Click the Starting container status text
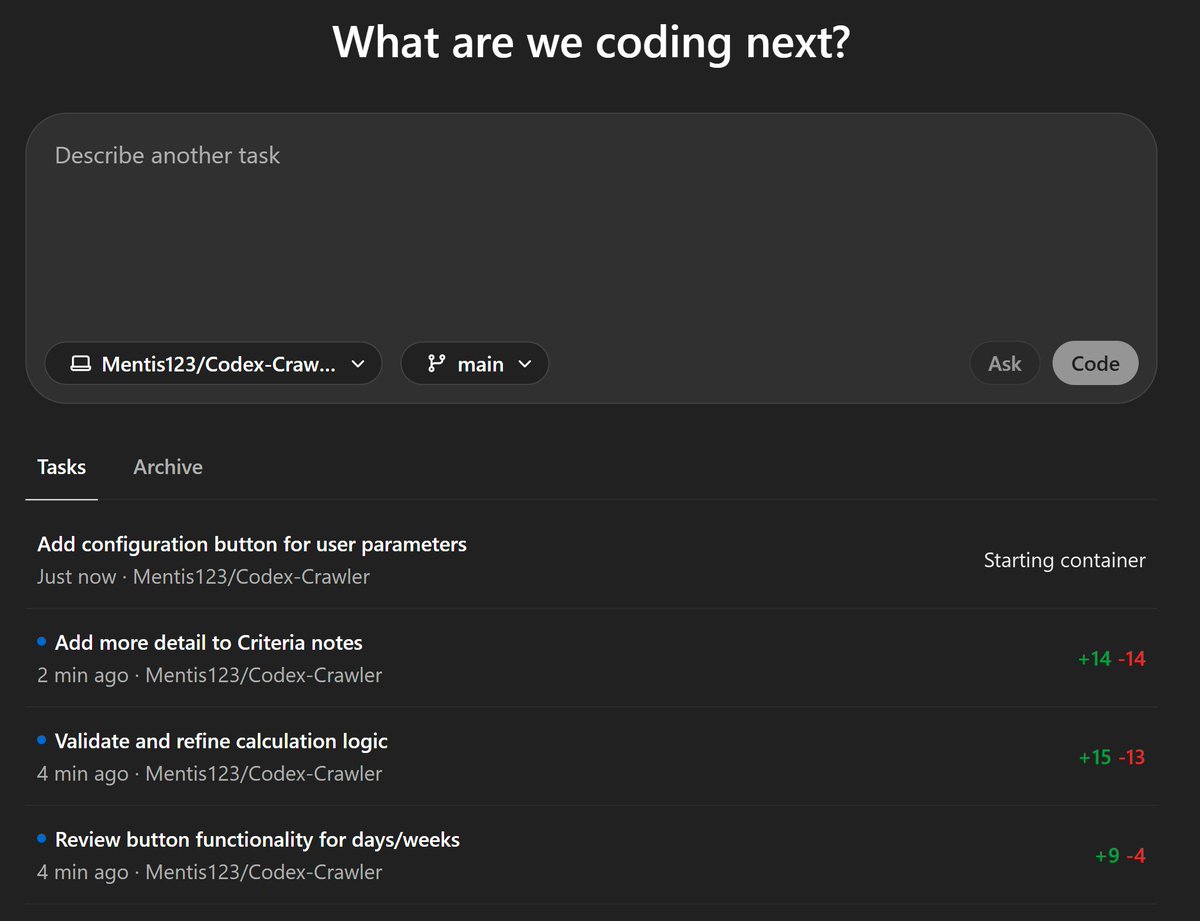Viewport: 1200px width, 921px height. [1065, 561]
